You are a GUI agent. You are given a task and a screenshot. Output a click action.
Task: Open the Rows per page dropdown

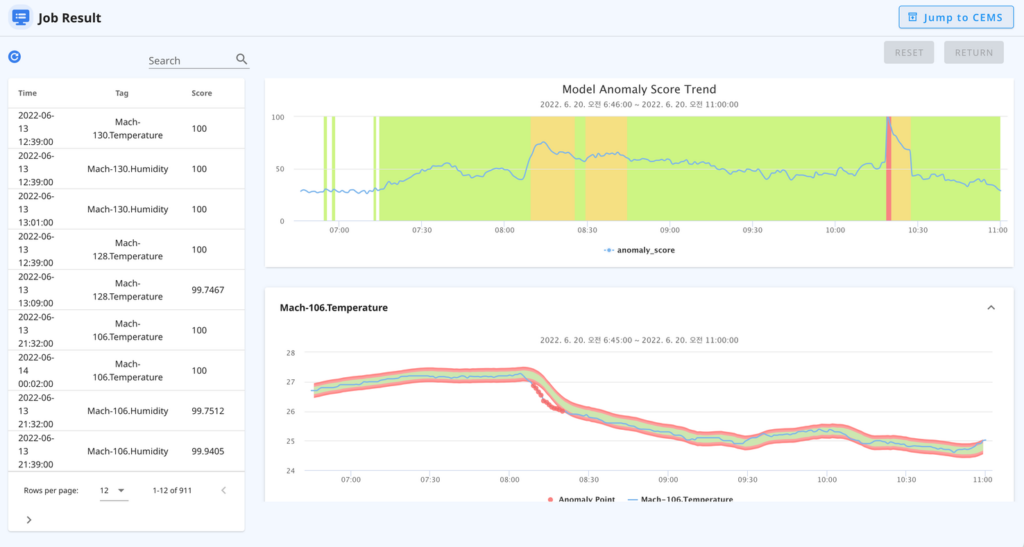(x=113, y=490)
